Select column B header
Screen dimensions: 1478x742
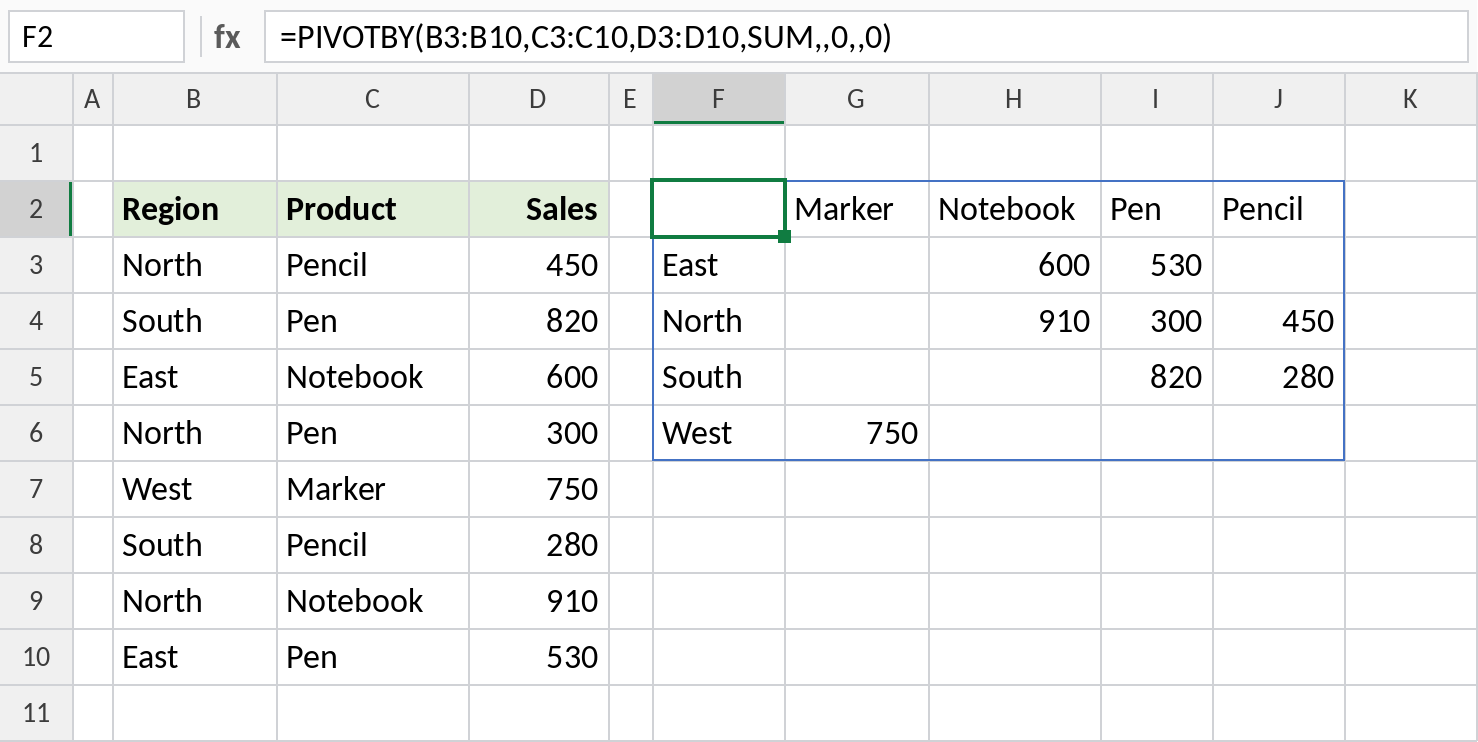(x=195, y=99)
